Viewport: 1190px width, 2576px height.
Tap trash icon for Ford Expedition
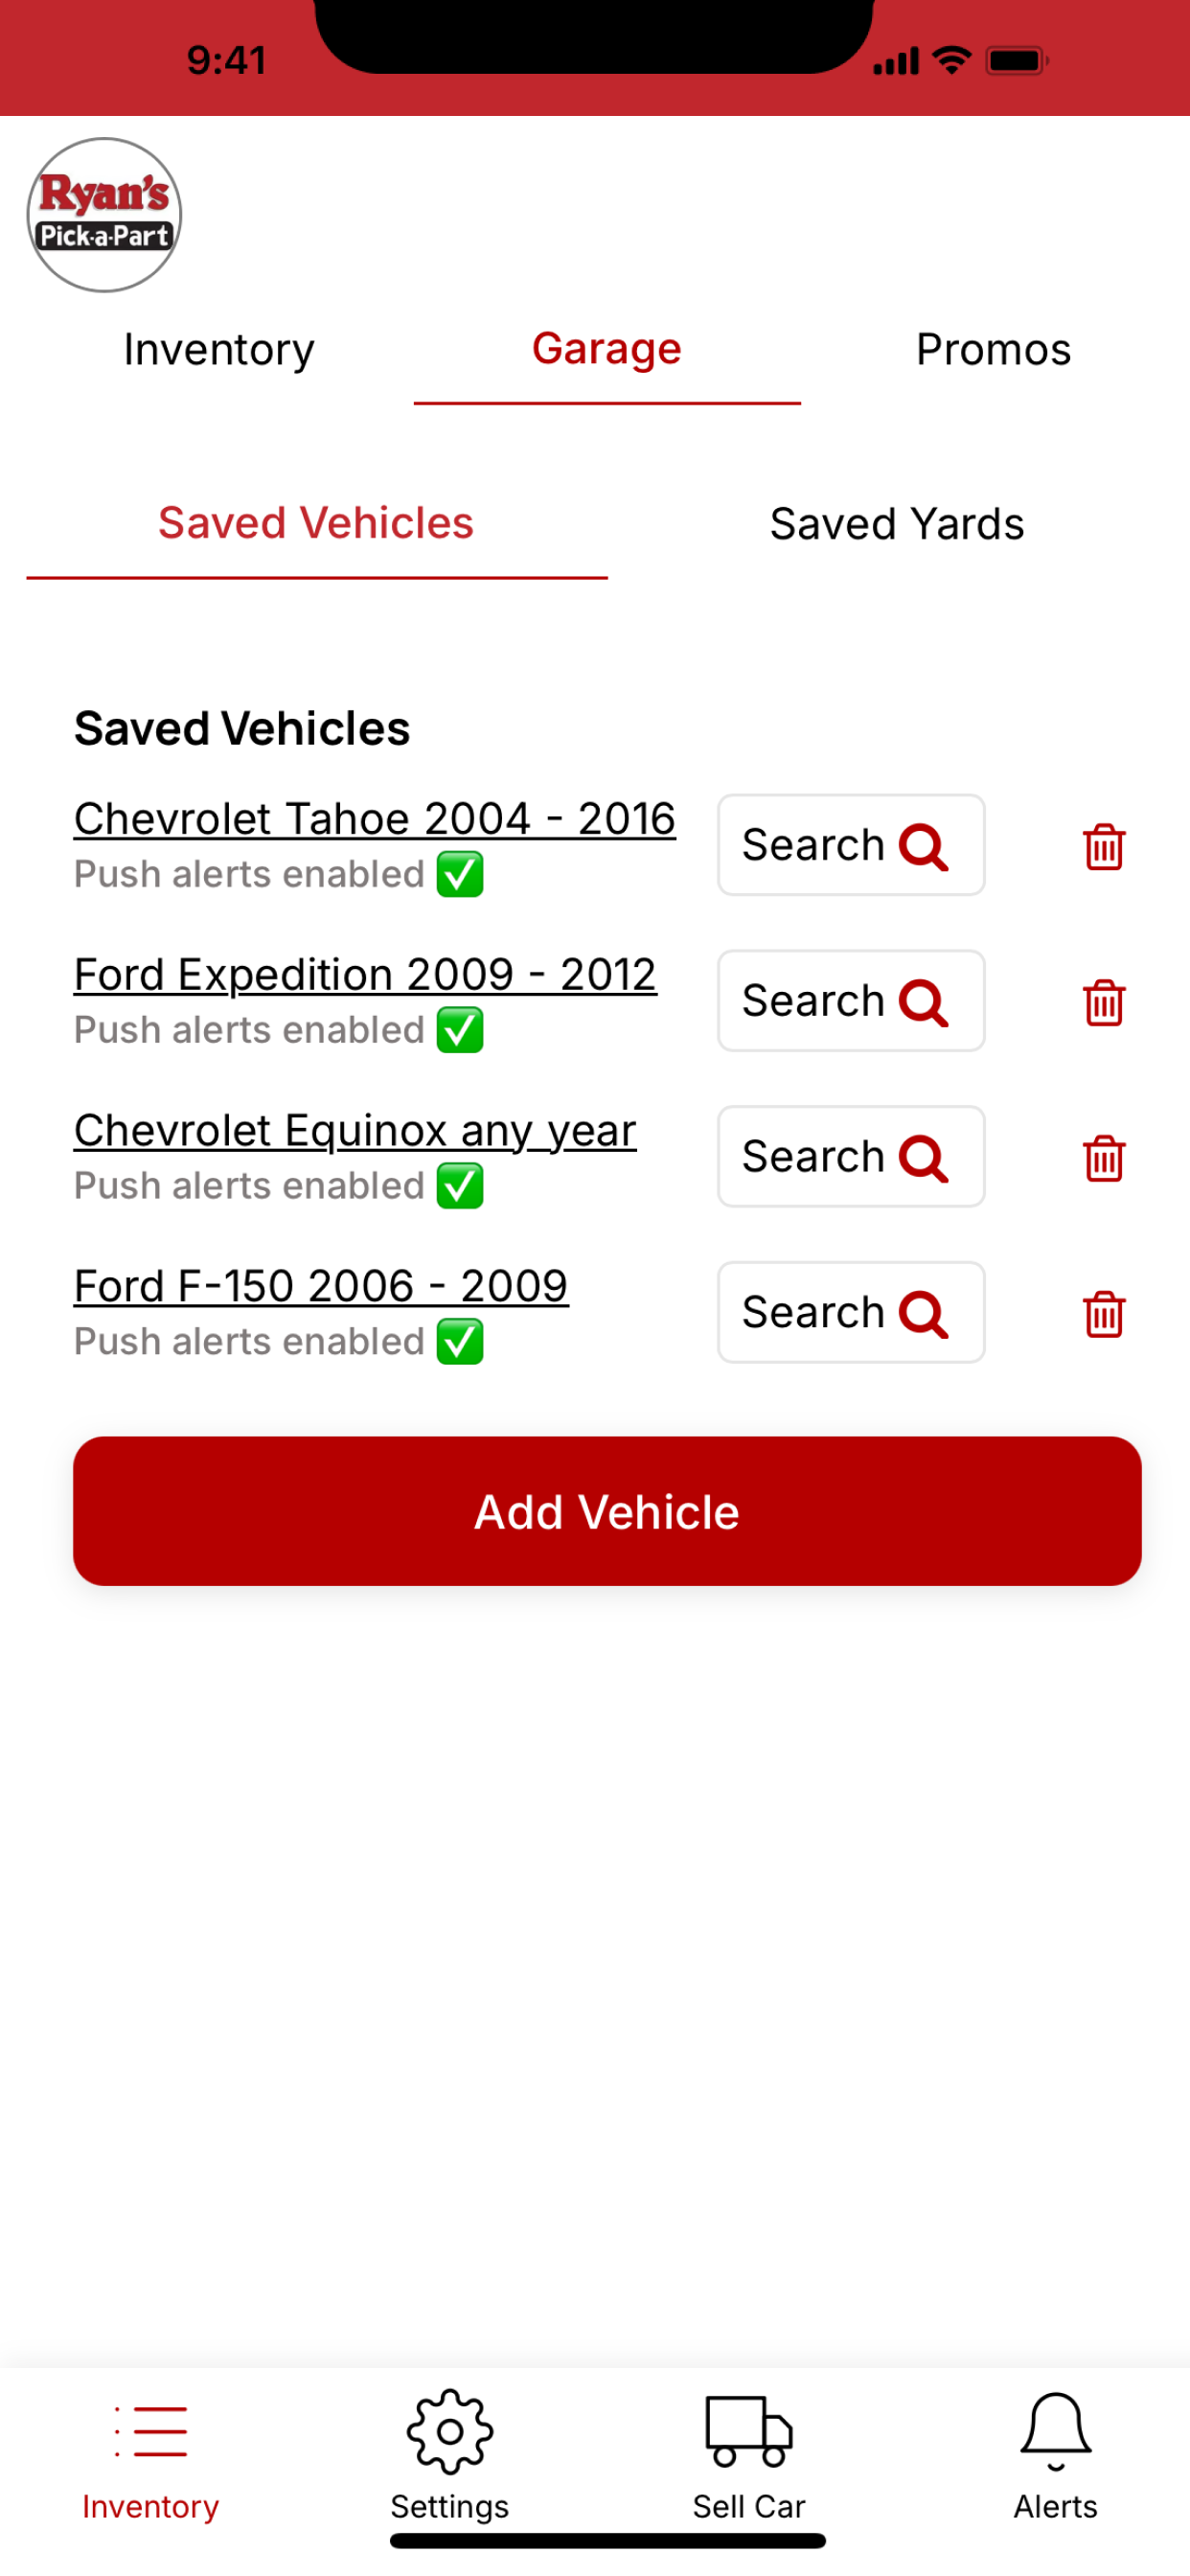tap(1104, 1002)
